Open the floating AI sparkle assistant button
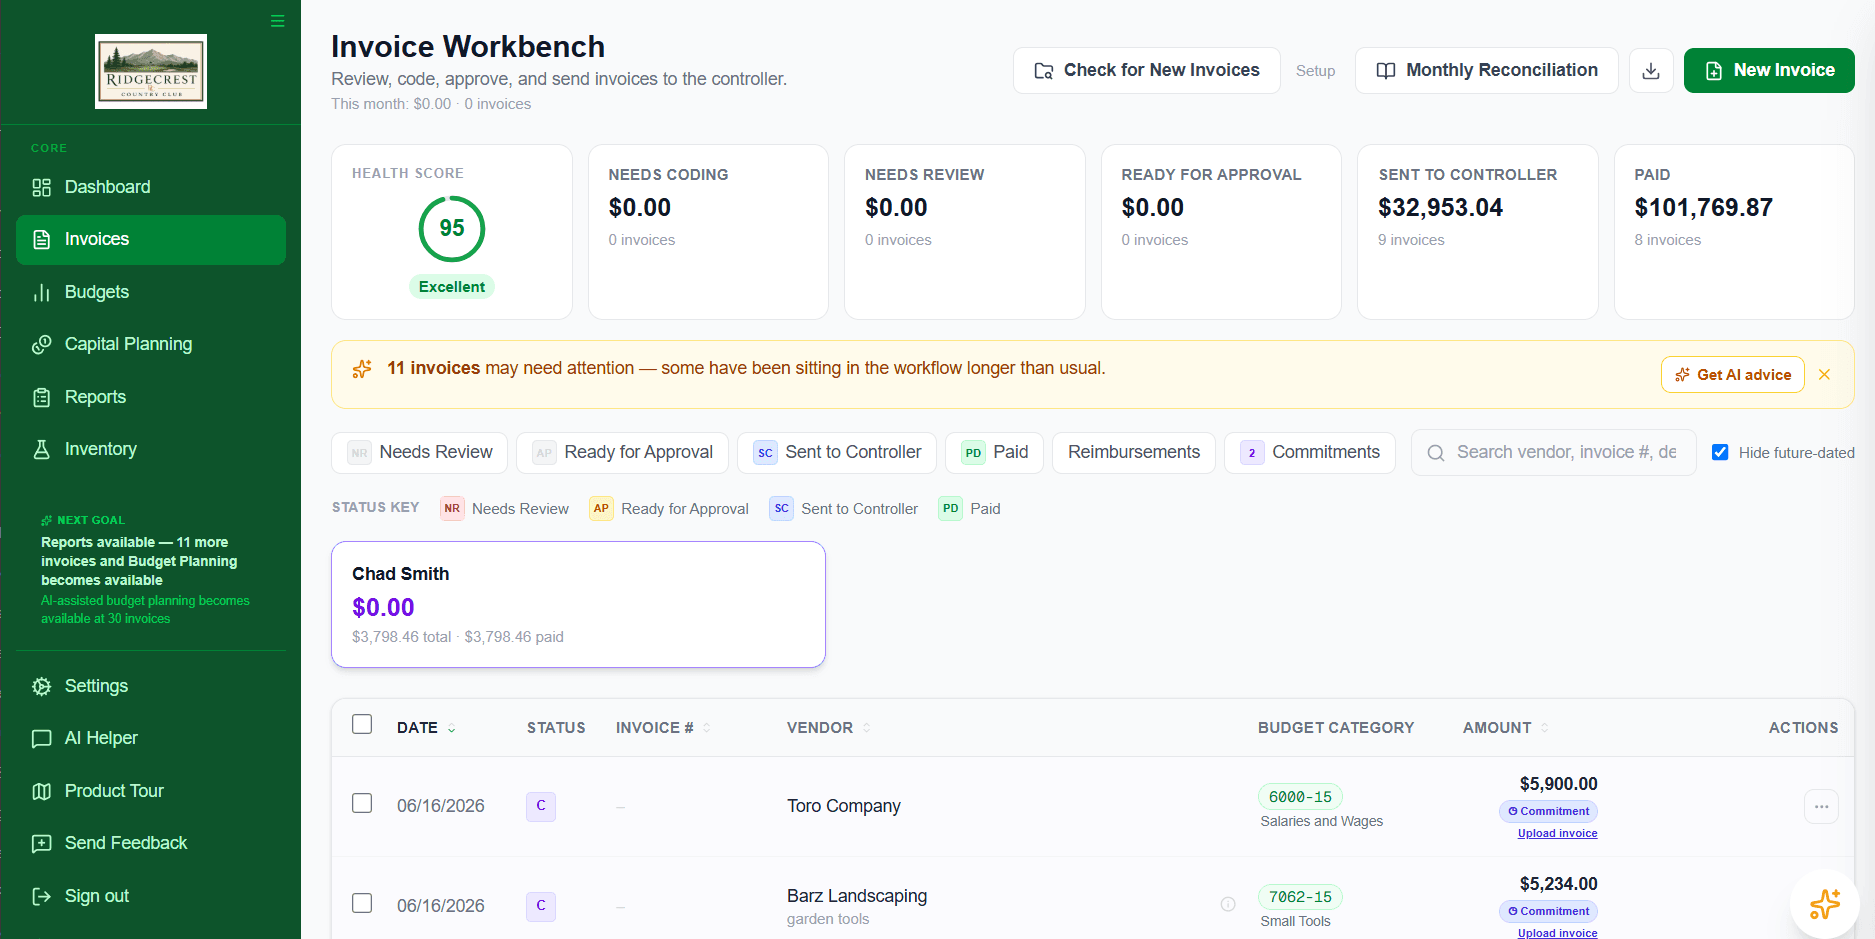This screenshot has width=1875, height=939. [1824, 903]
